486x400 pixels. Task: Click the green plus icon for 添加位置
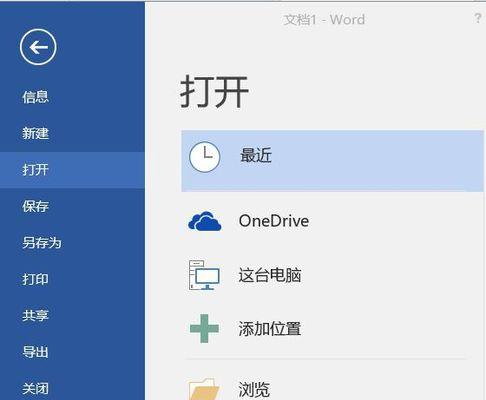(204, 329)
